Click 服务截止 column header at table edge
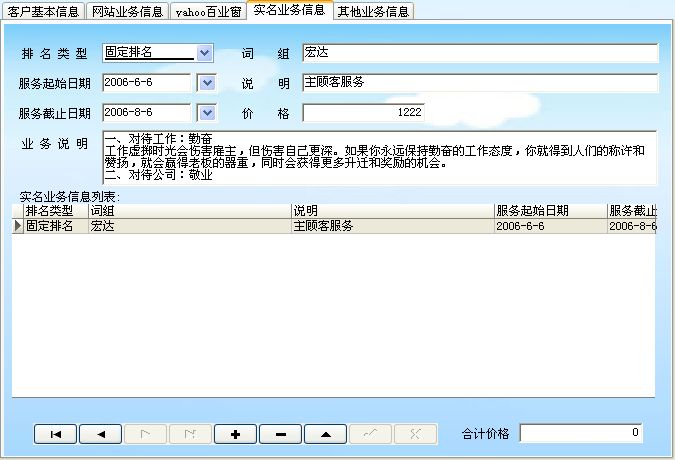The height and width of the screenshot is (460, 675). pyautogui.click(x=632, y=211)
